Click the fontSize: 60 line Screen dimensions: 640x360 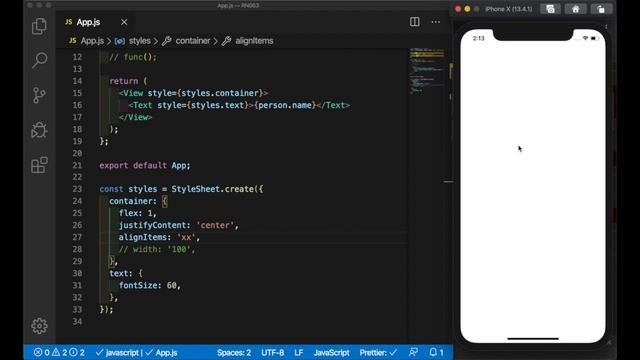pyautogui.click(x=150, y=285)
